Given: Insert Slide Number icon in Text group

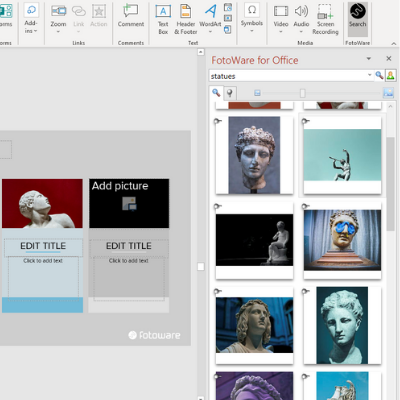Looking at the screenshot, I should 228,18.
